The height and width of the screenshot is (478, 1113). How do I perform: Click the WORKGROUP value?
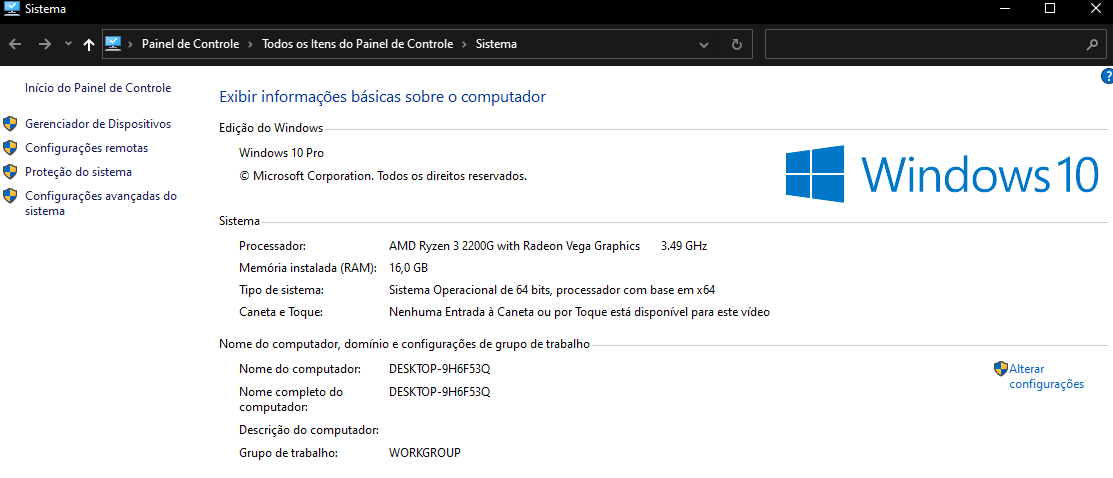(x=424, y=452)
